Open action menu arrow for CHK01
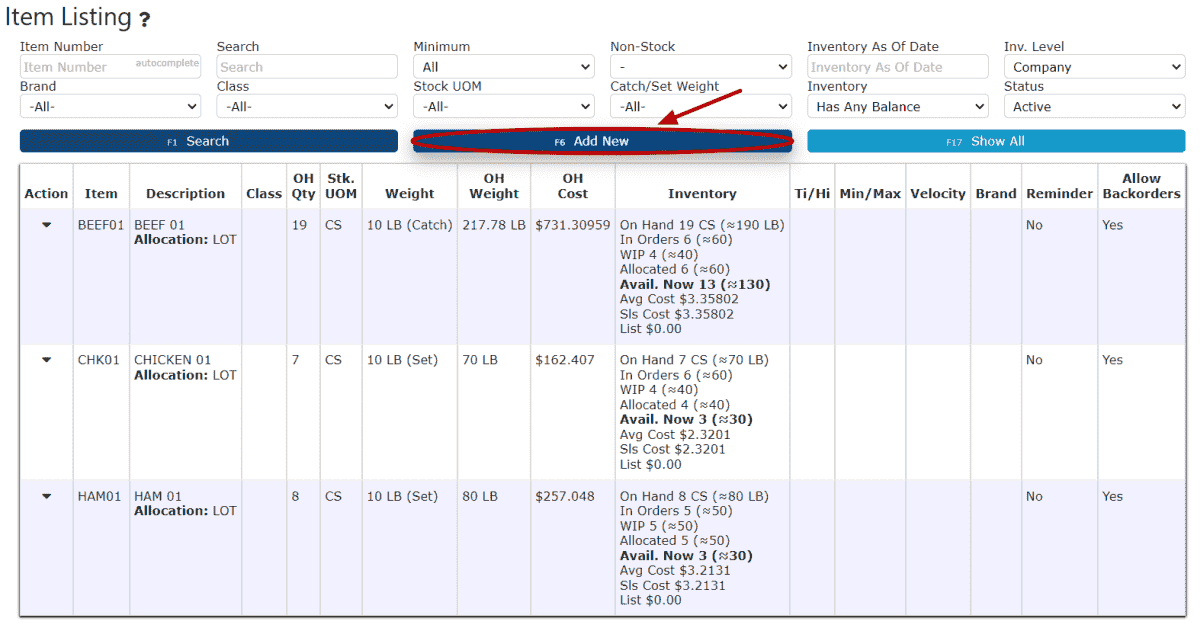1200x628 pixels. [46, 360]
